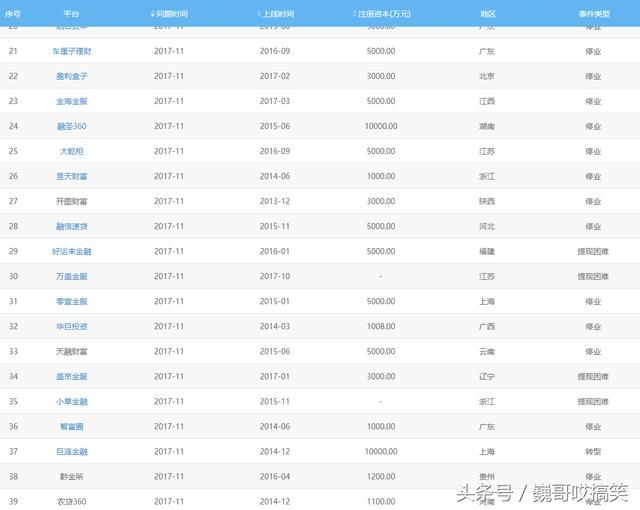The width and height of the screenshot is (640, 510).
Task: Select the 黔金所 cell in row 38
Action: point(71,477)
